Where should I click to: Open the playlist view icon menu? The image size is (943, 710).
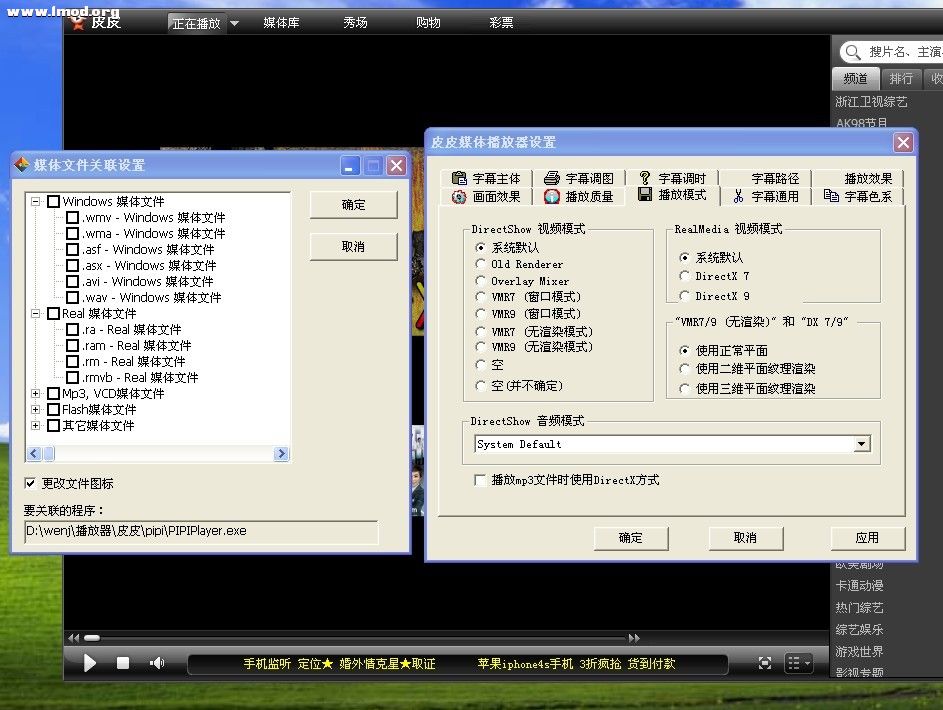pyautogui.click(x=799, y=662)
